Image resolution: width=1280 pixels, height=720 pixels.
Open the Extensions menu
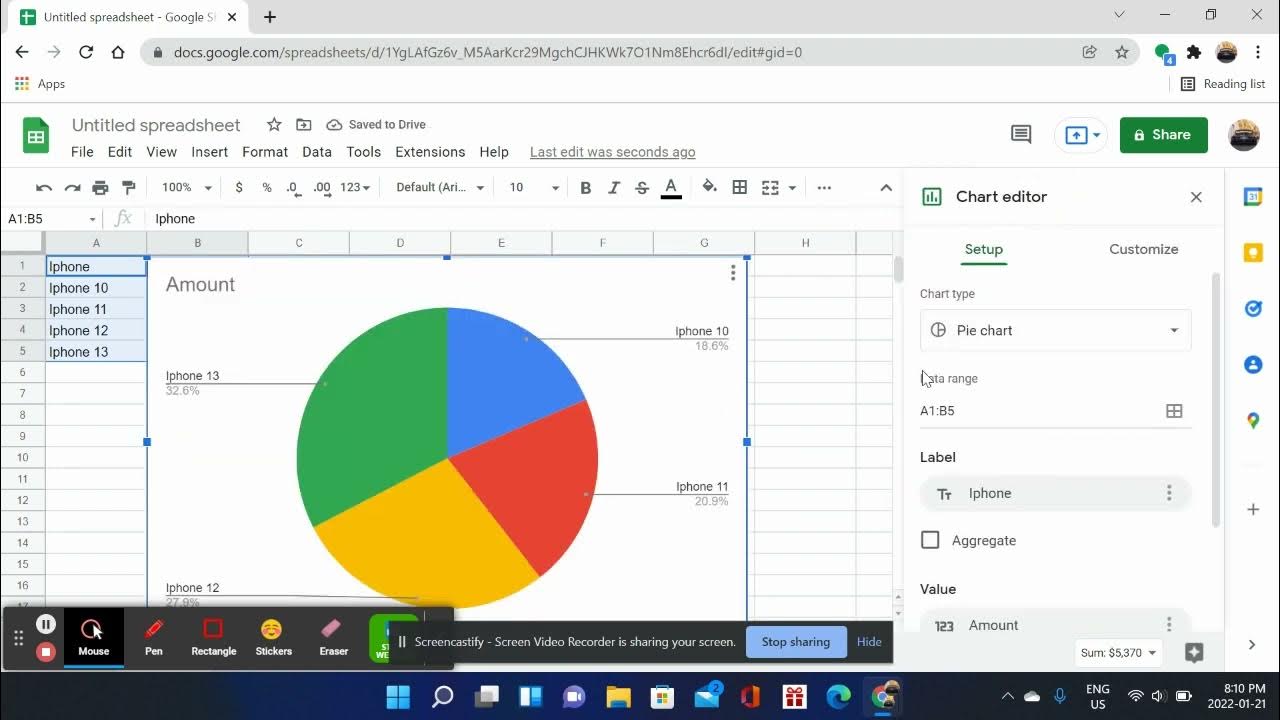430,152
